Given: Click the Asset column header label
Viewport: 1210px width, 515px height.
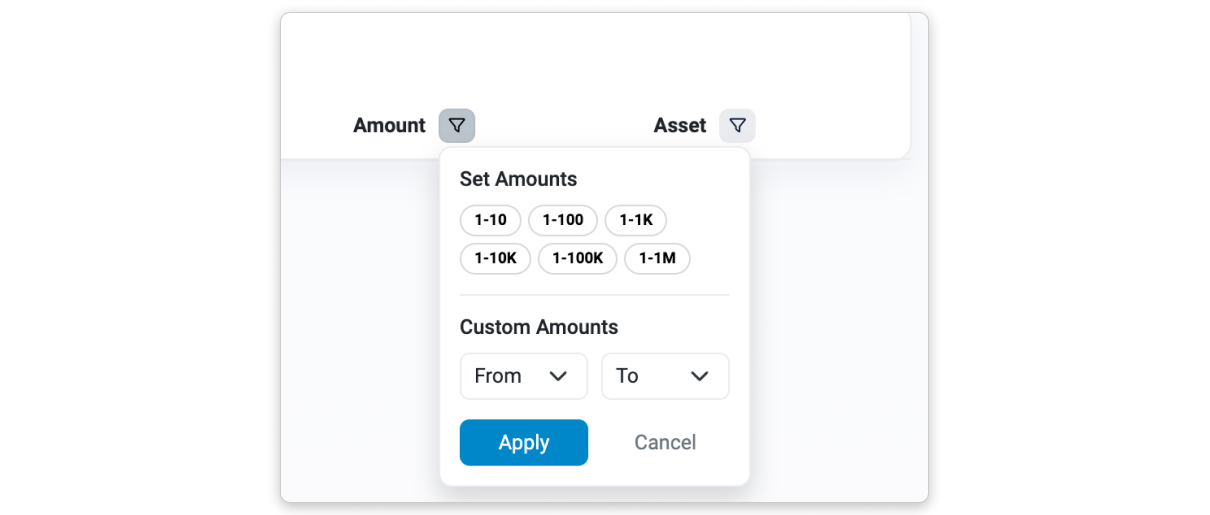Looking at the screenshot, I should click(x=680, y=126).
